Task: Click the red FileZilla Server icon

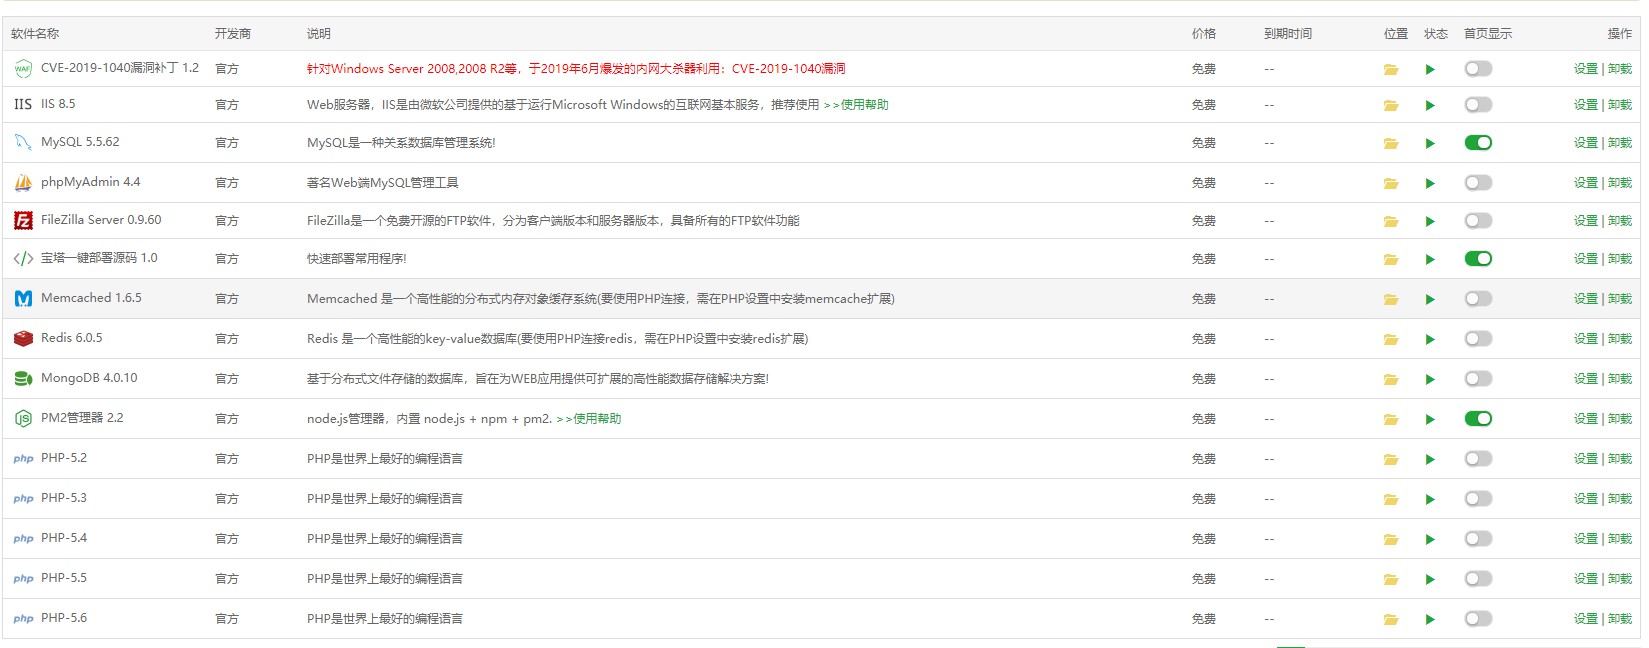Action: pyautogui.click(x=23, y=220)
